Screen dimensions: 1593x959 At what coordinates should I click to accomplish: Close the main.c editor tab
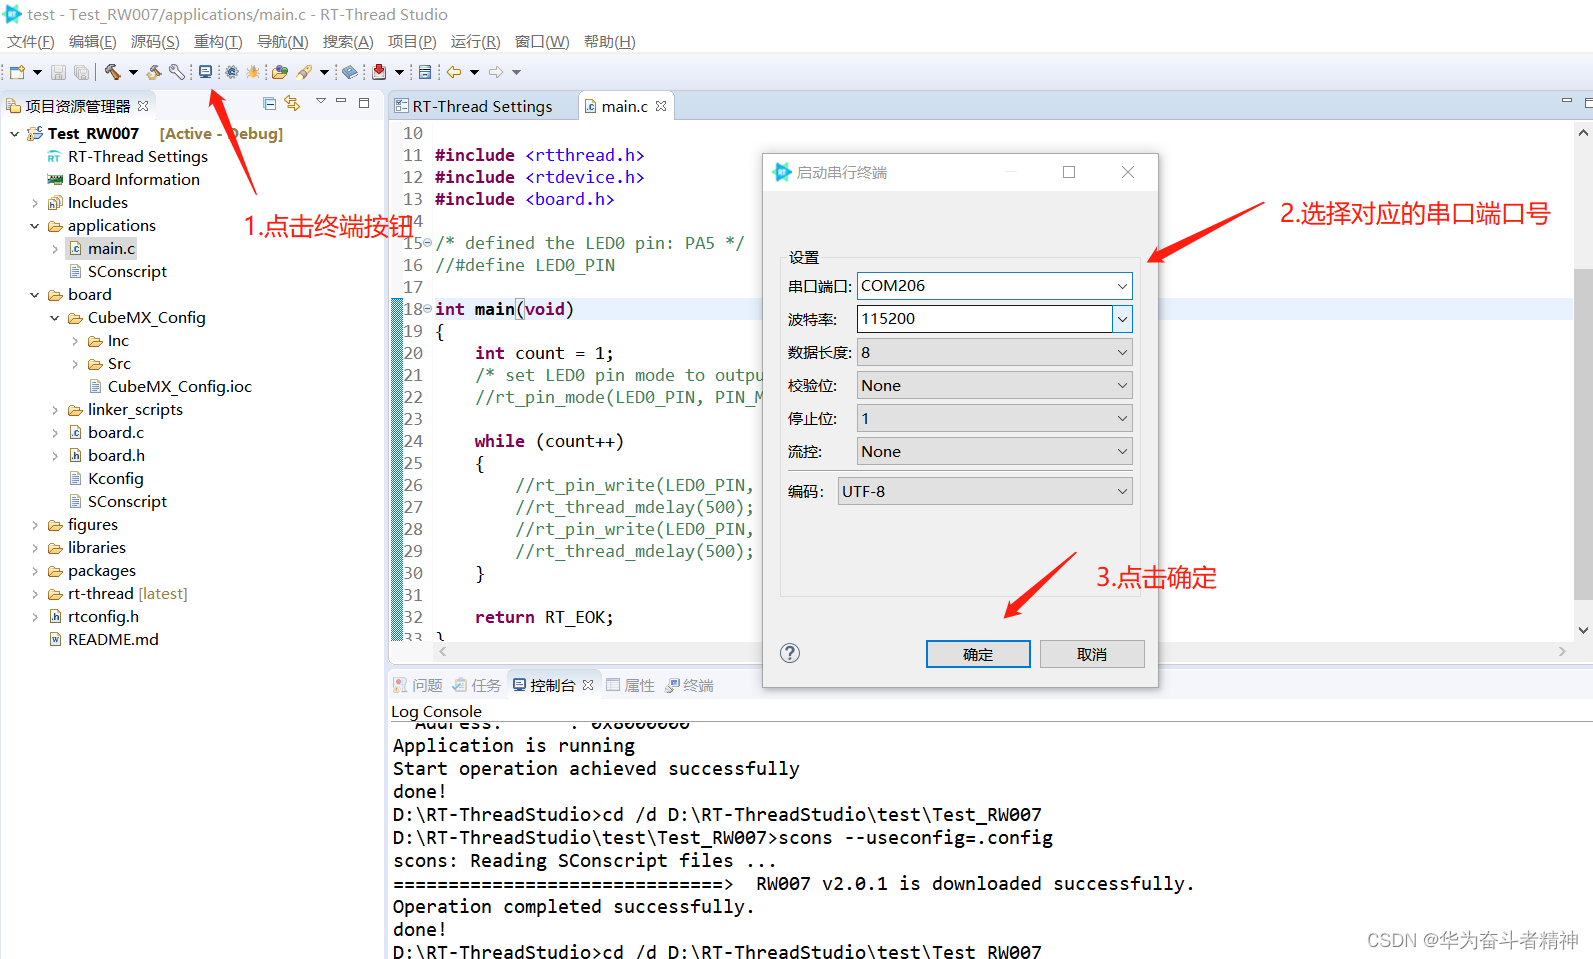(x=661, y=106)
